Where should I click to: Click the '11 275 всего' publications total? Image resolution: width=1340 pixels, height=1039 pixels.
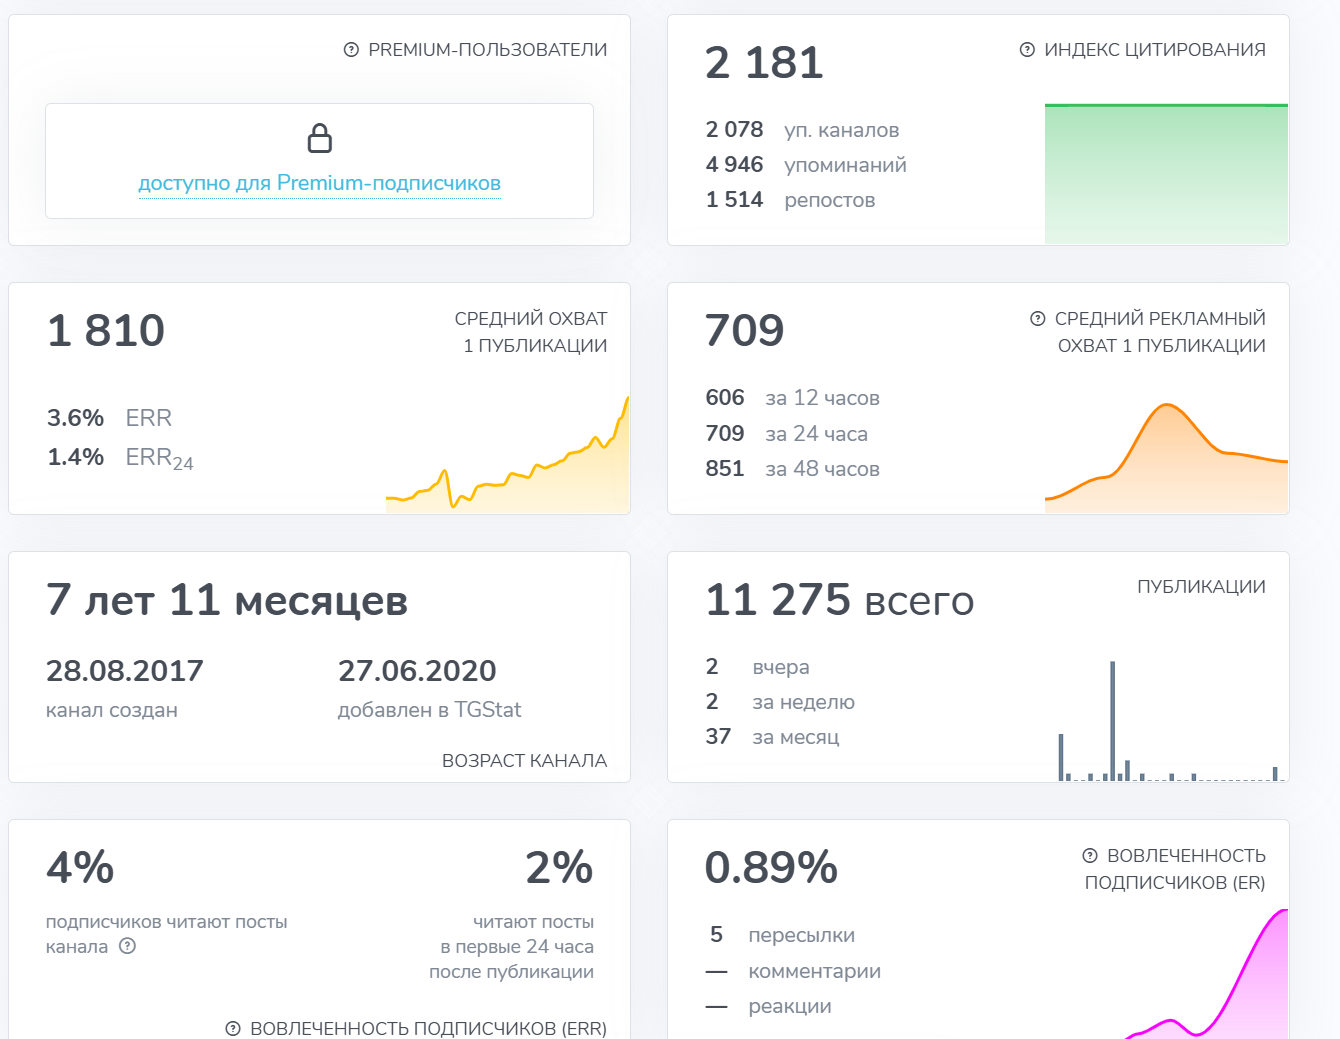(840, 600)
